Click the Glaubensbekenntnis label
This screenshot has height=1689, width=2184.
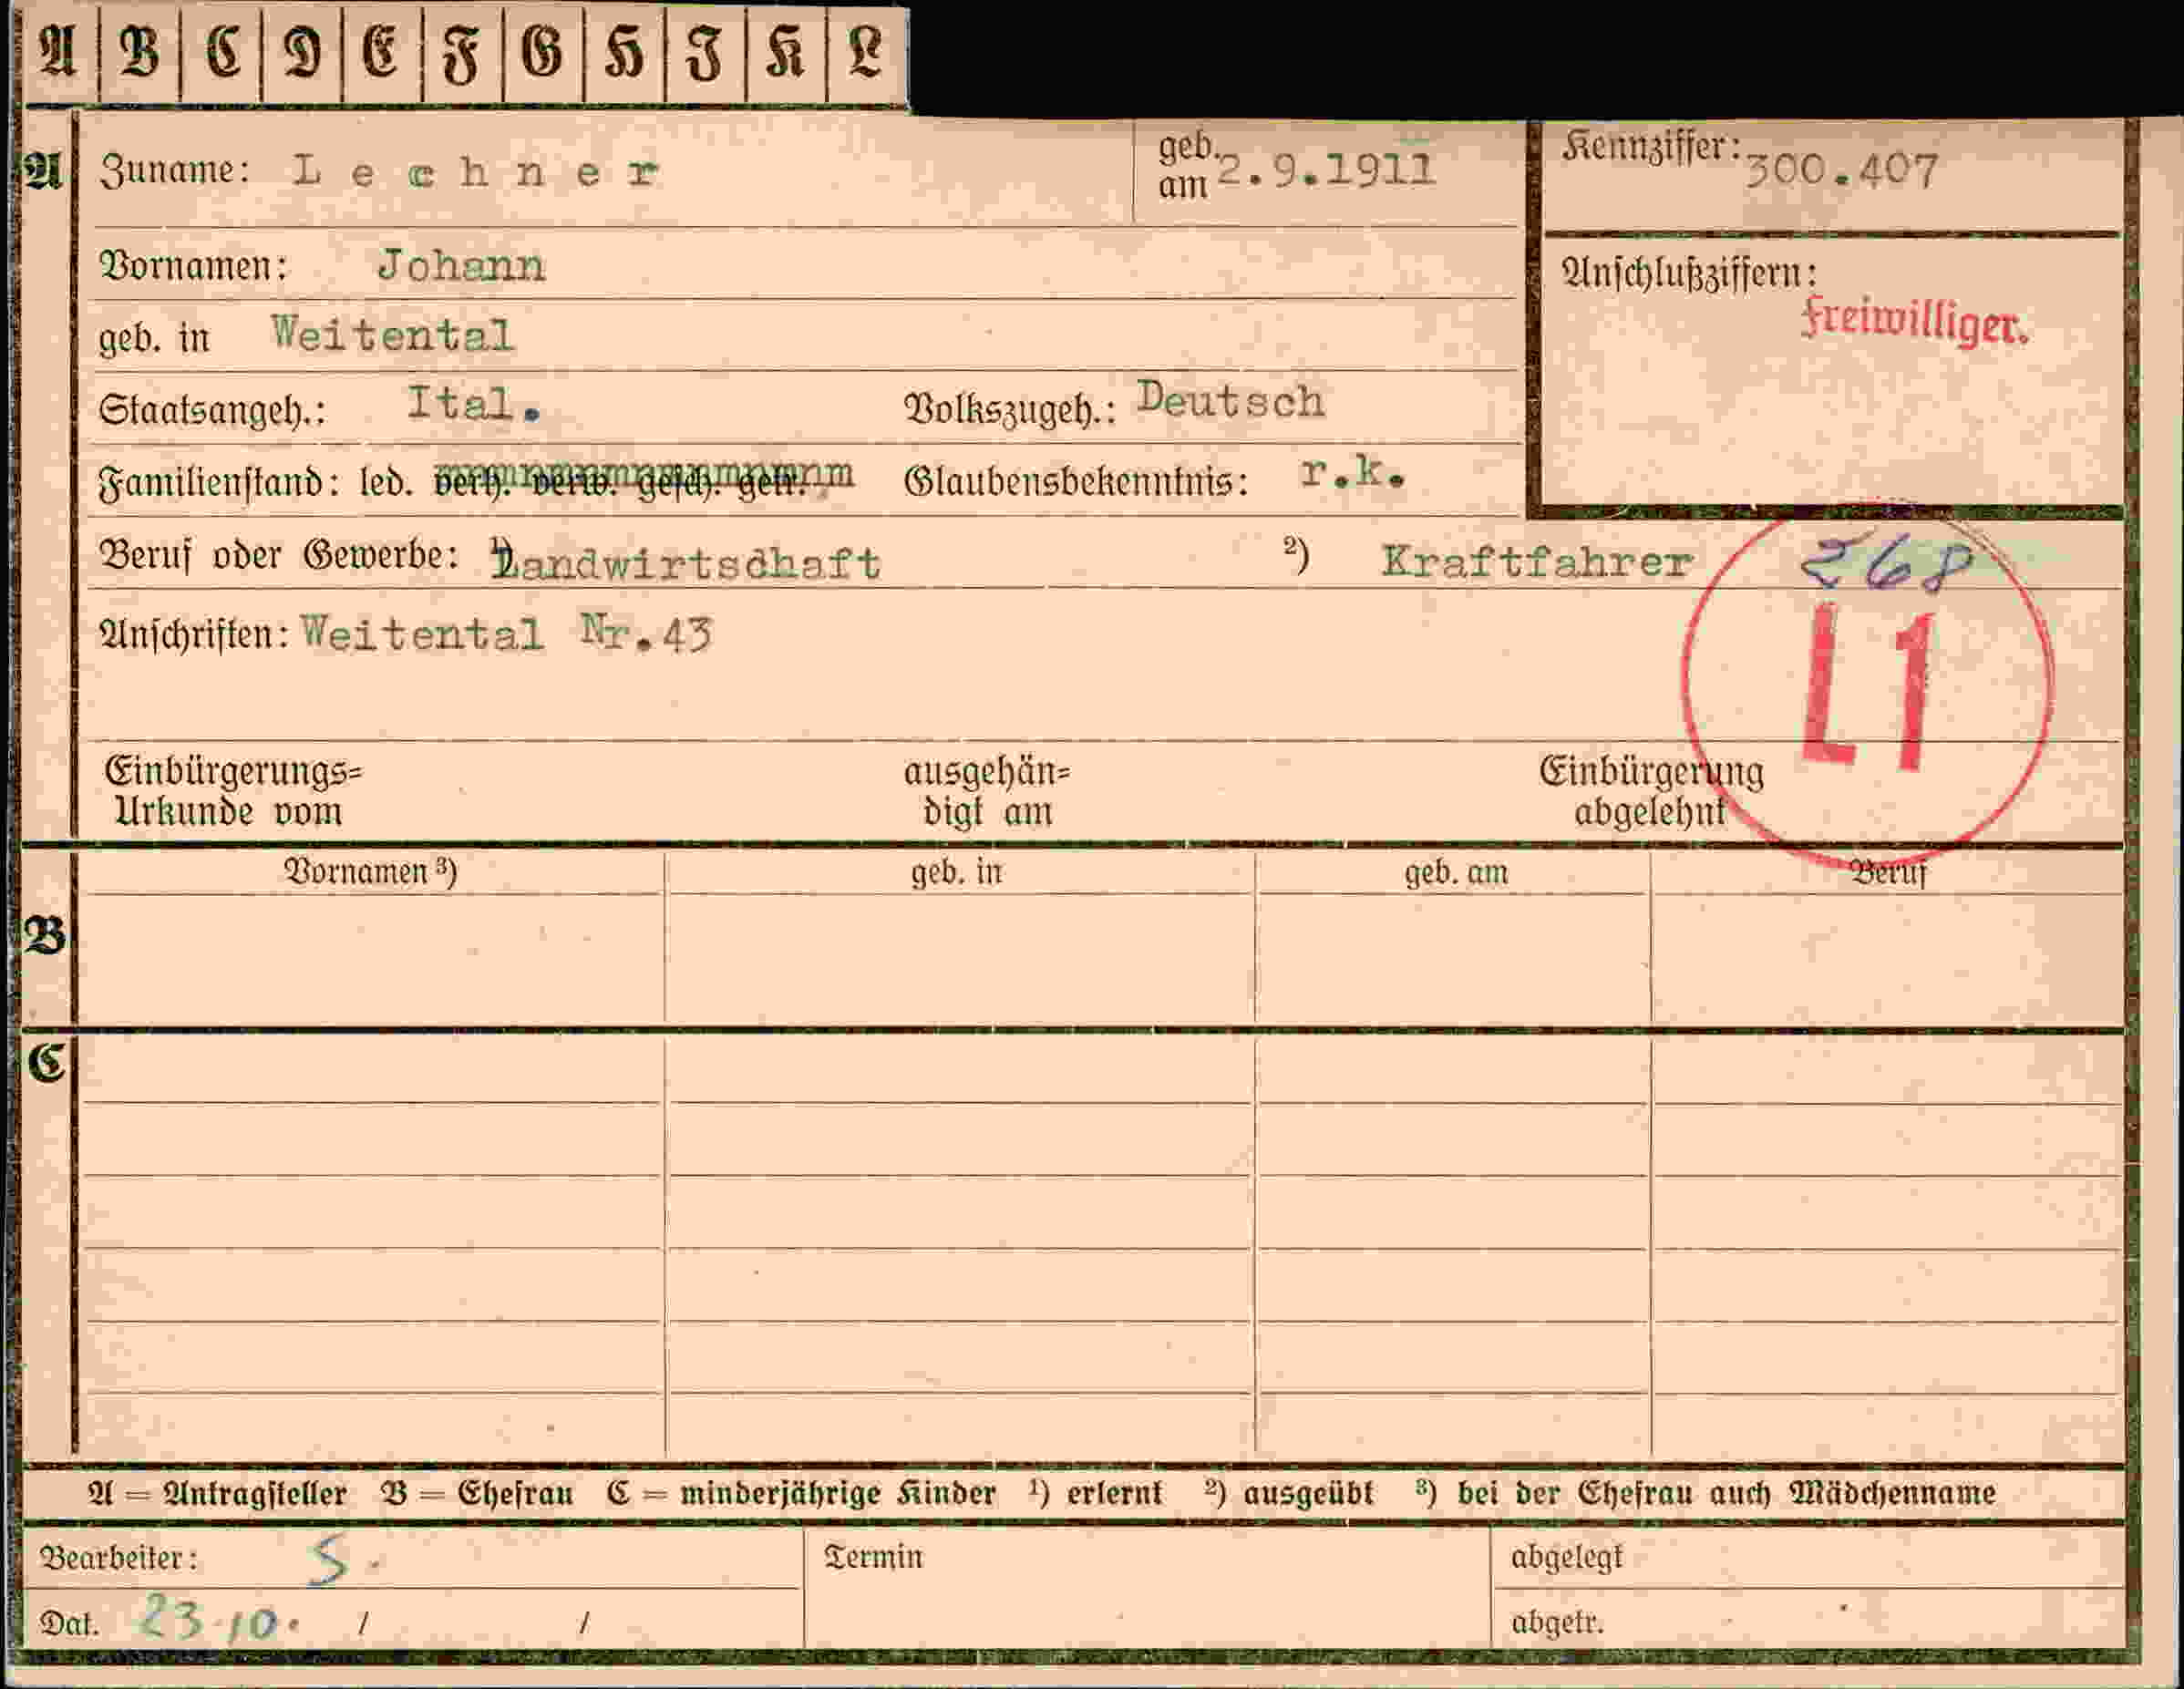click(x=1076, y=482)
